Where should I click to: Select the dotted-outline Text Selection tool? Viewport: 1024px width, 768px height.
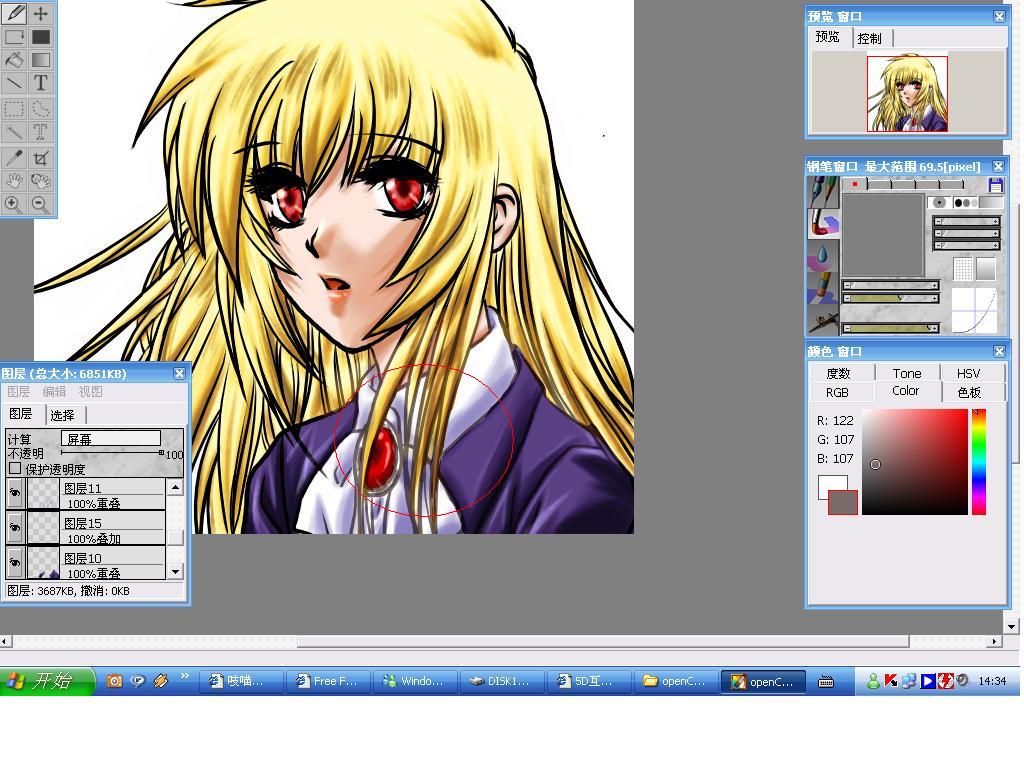point(40,132)
